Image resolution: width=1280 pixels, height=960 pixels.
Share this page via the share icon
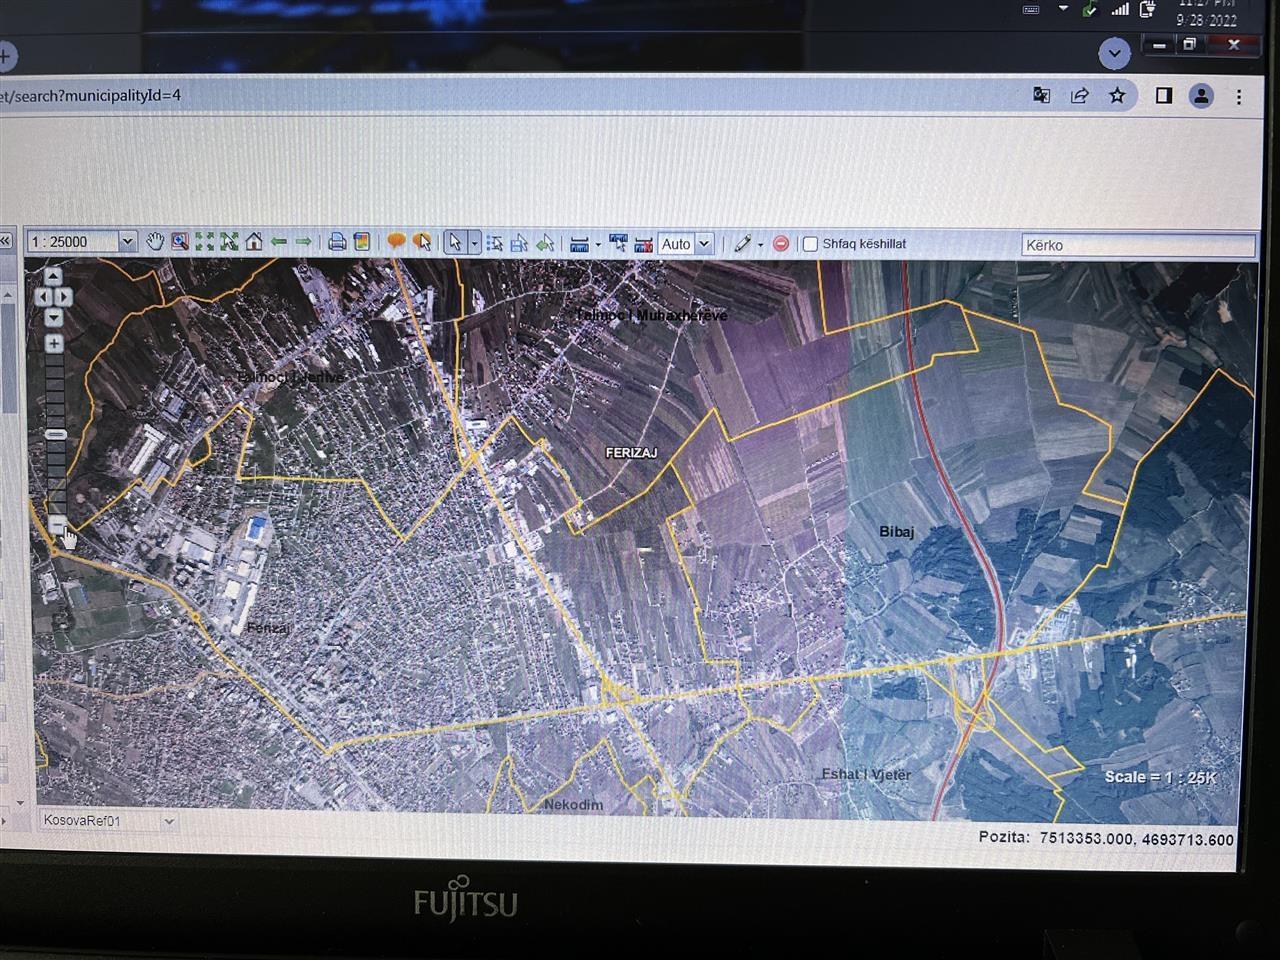pyautogui.click(x=1079, y=96)
